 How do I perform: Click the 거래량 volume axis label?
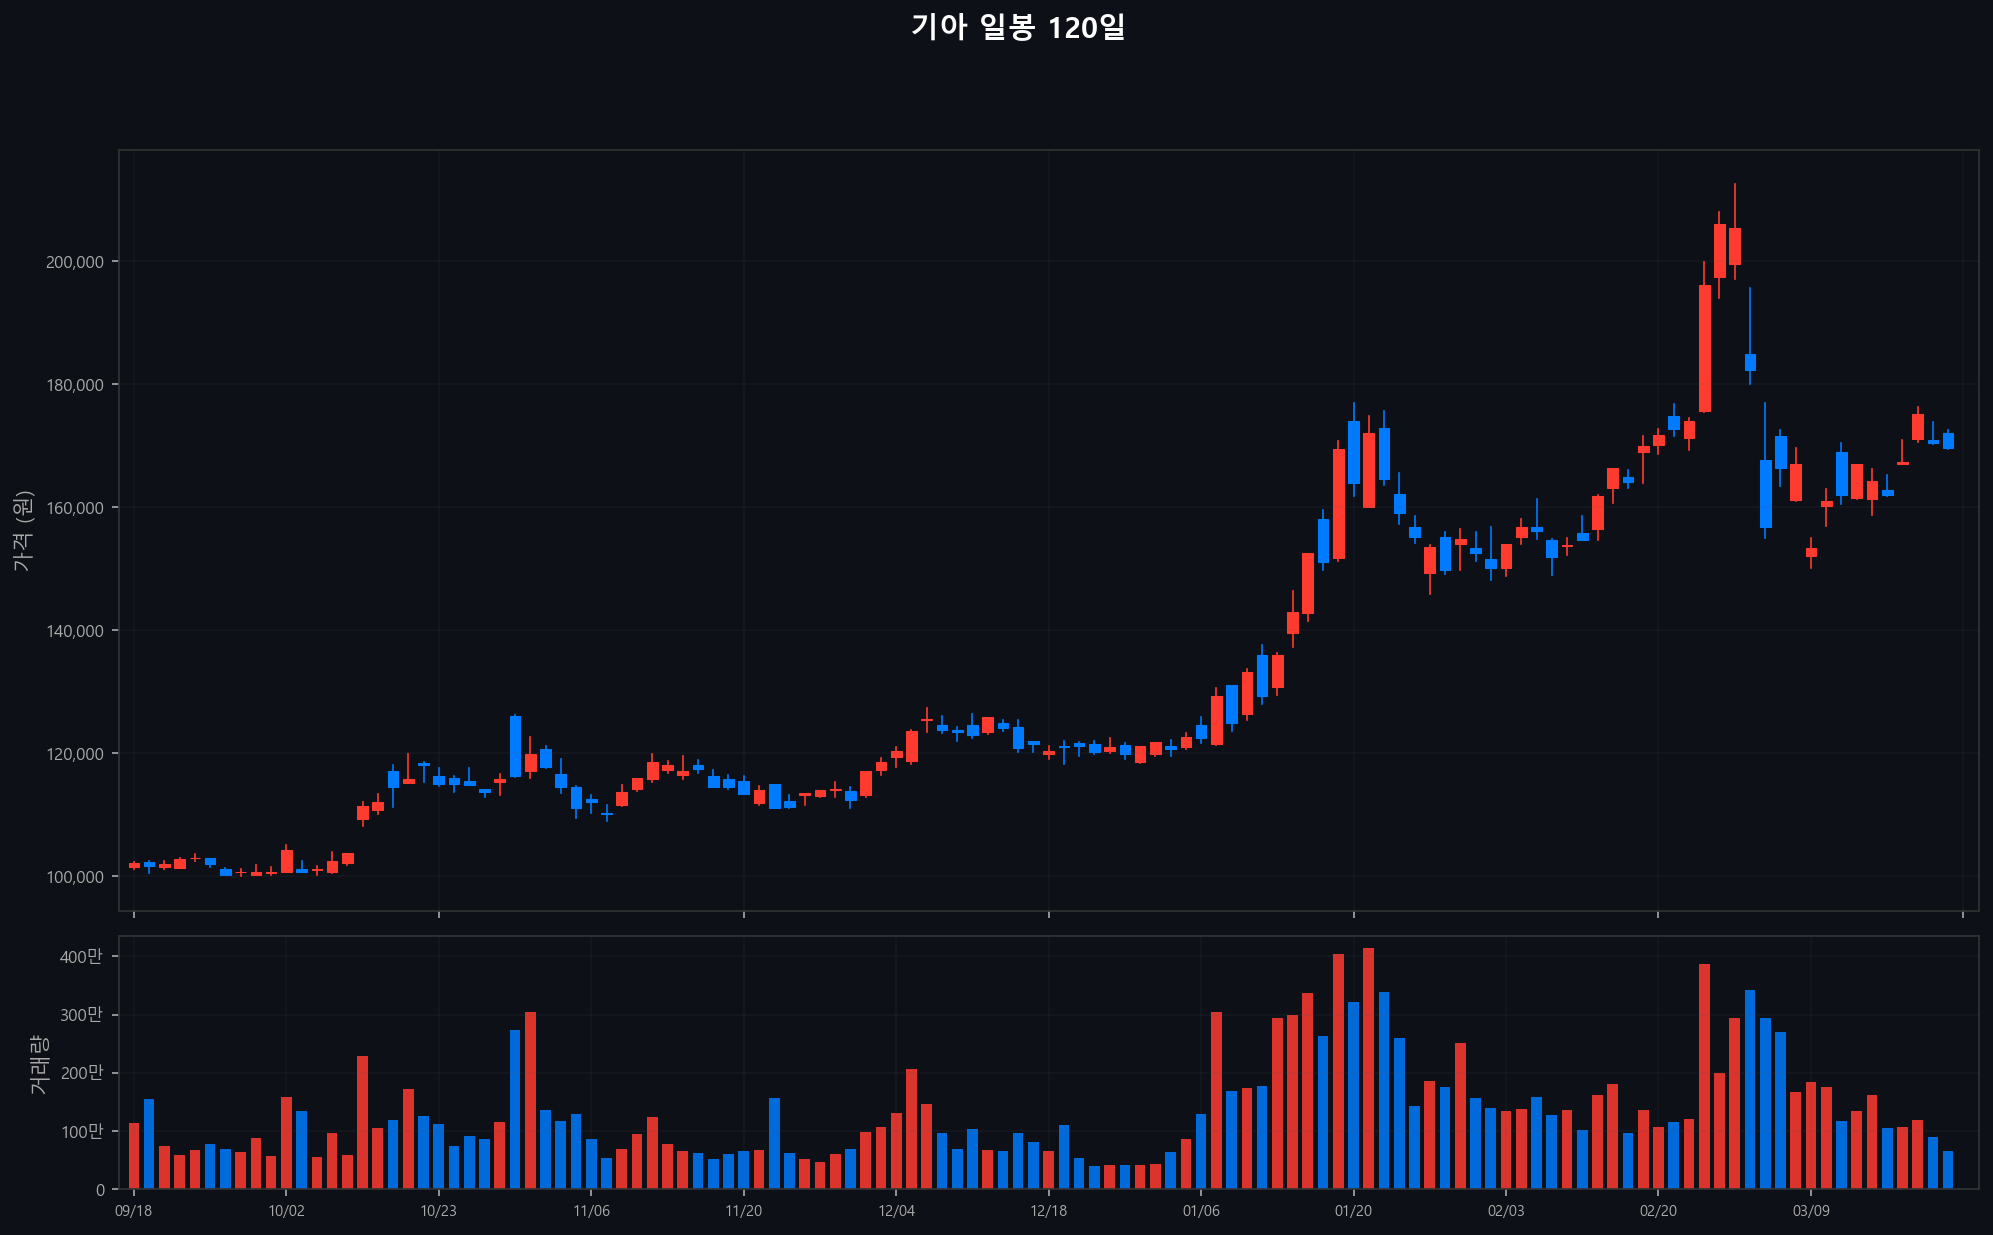[x=38, y=1064]
